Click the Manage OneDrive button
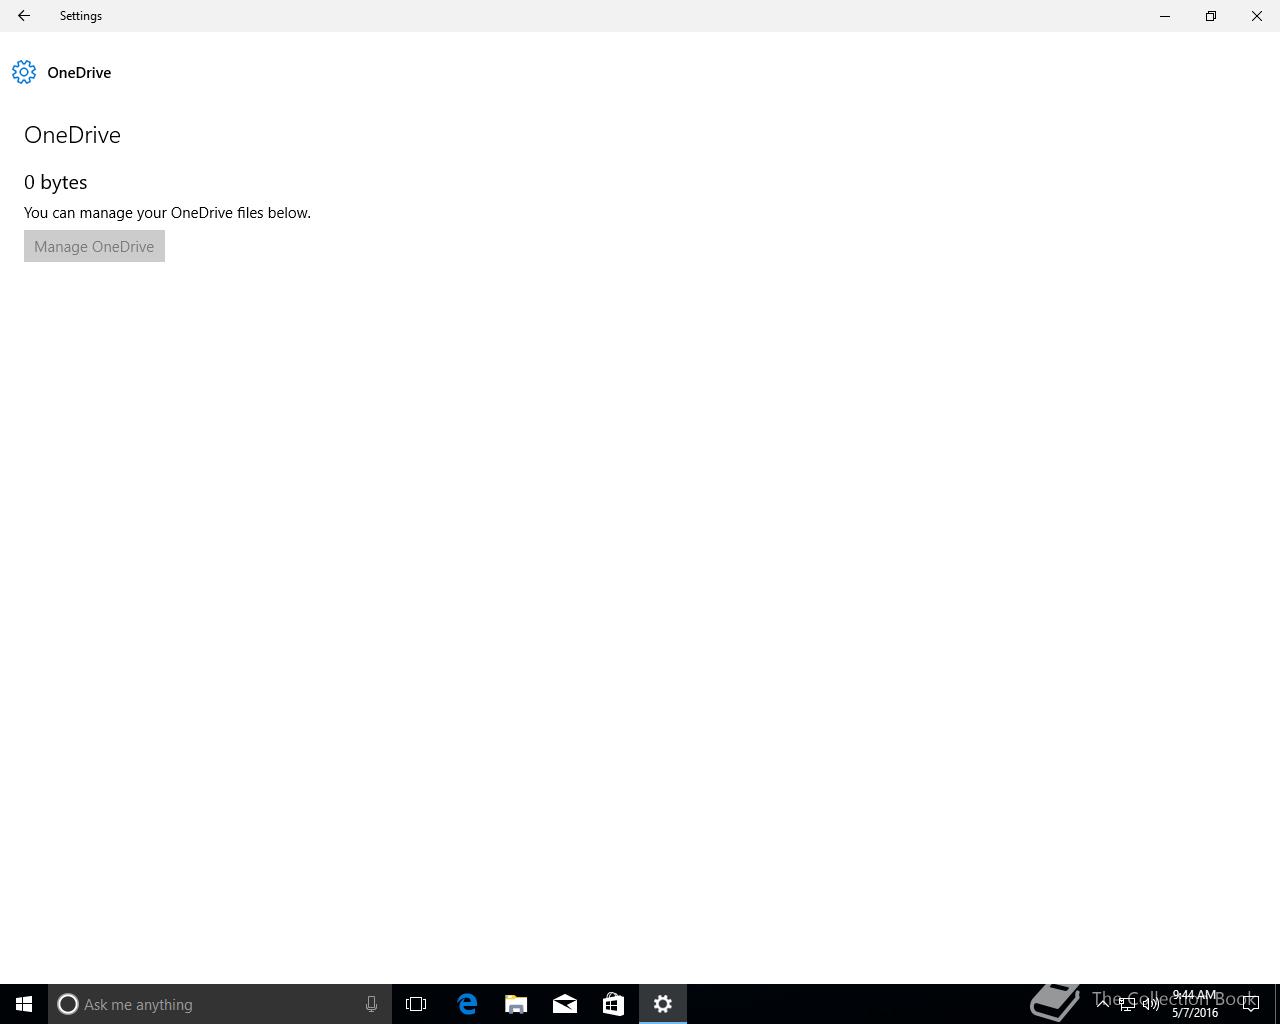 point(94,246)
